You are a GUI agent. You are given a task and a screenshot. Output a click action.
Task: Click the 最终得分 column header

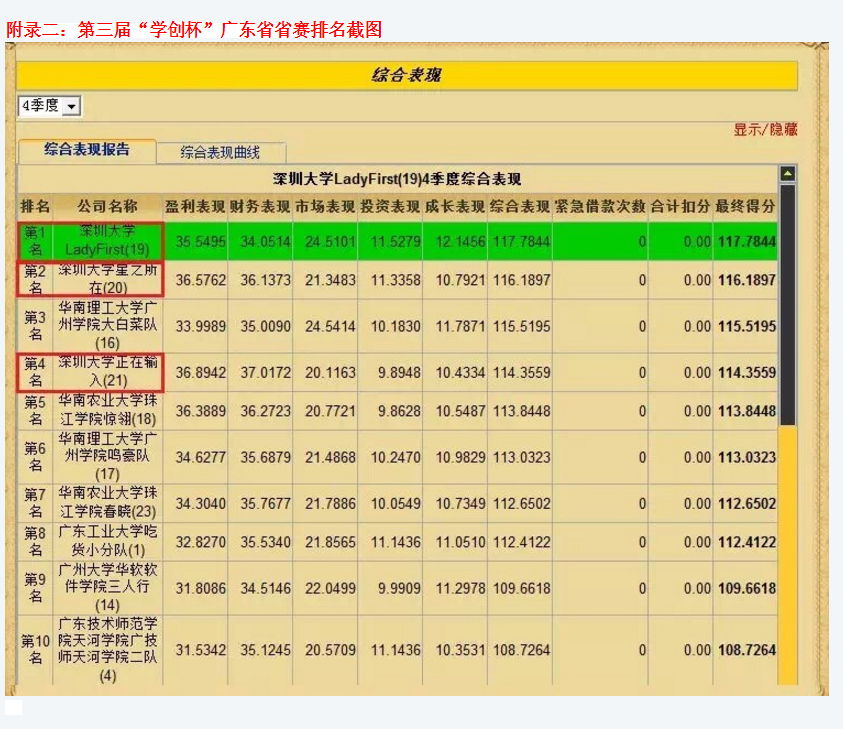[745, 206]
